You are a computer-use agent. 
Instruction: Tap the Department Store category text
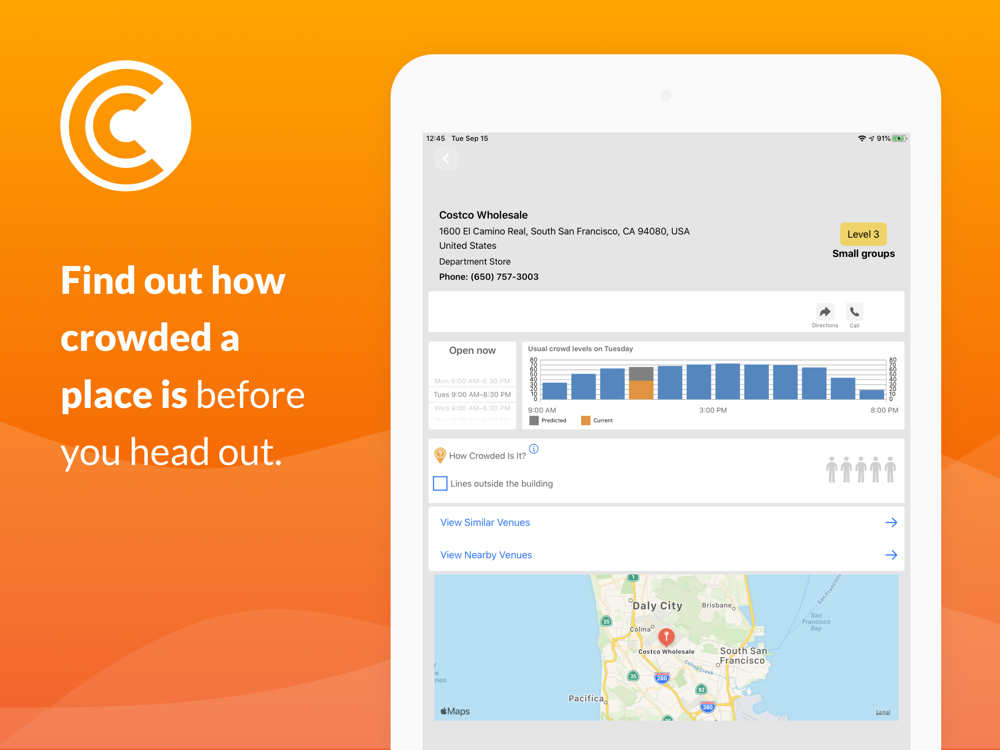pos(474,261)
